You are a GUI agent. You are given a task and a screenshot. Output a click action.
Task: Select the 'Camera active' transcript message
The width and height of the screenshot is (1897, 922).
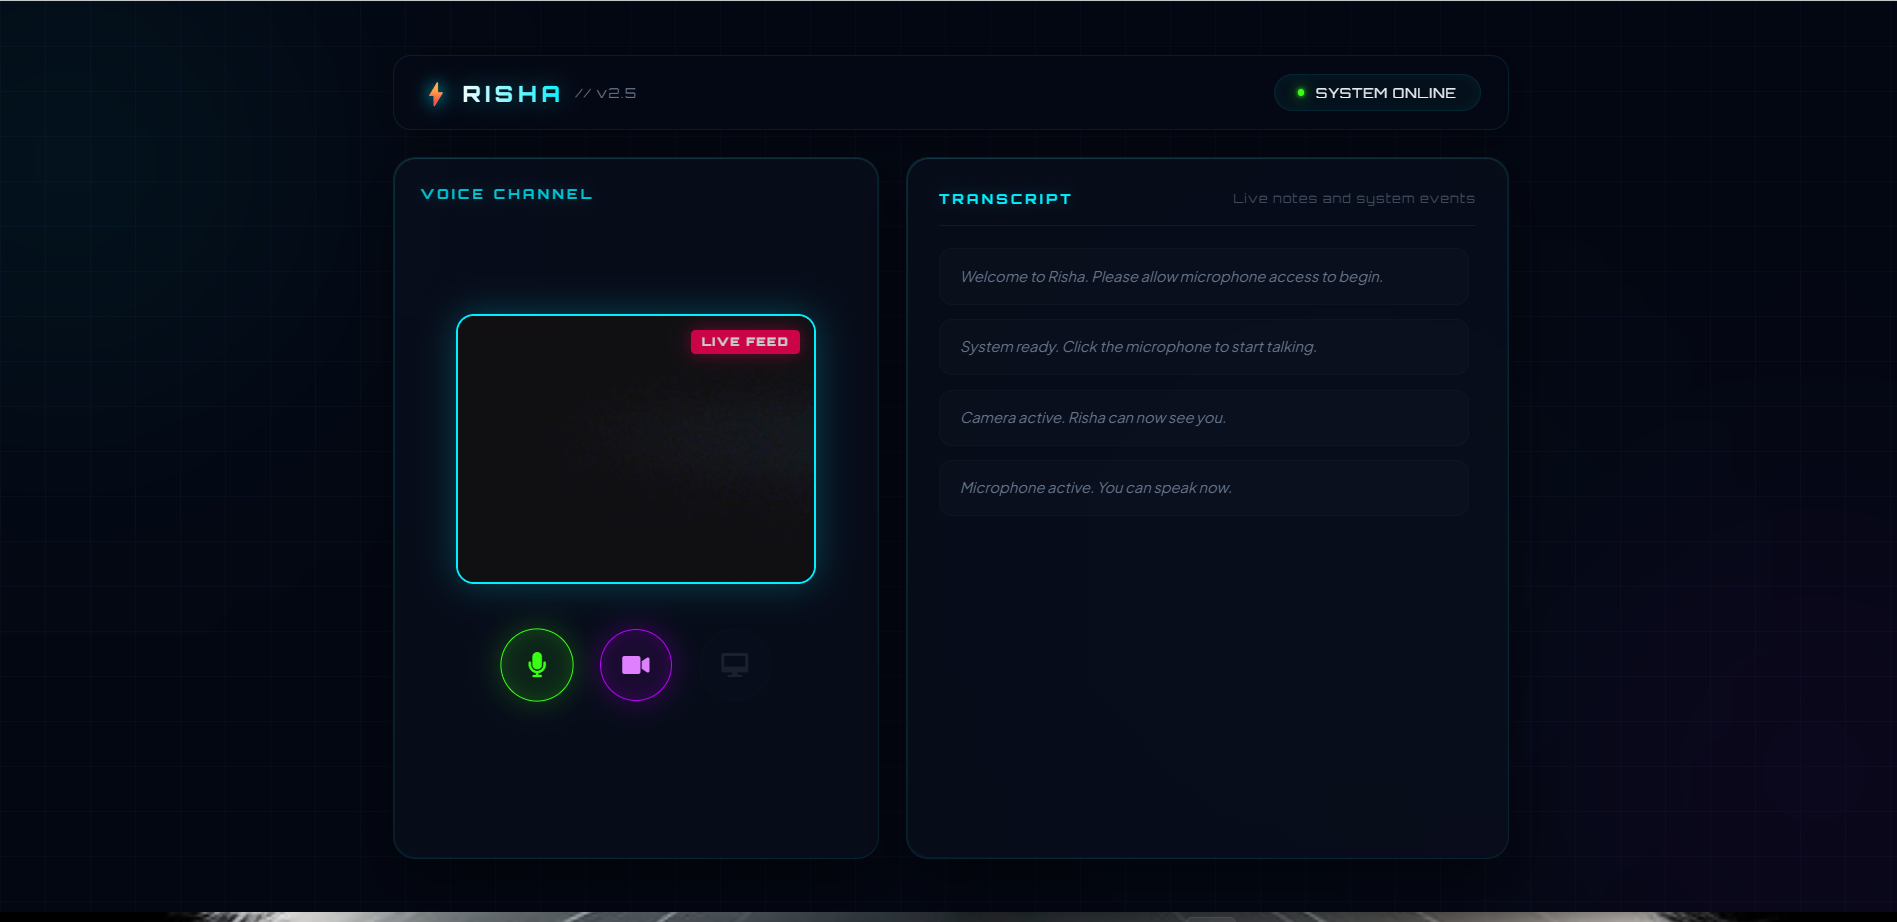tap(1204, 418)
